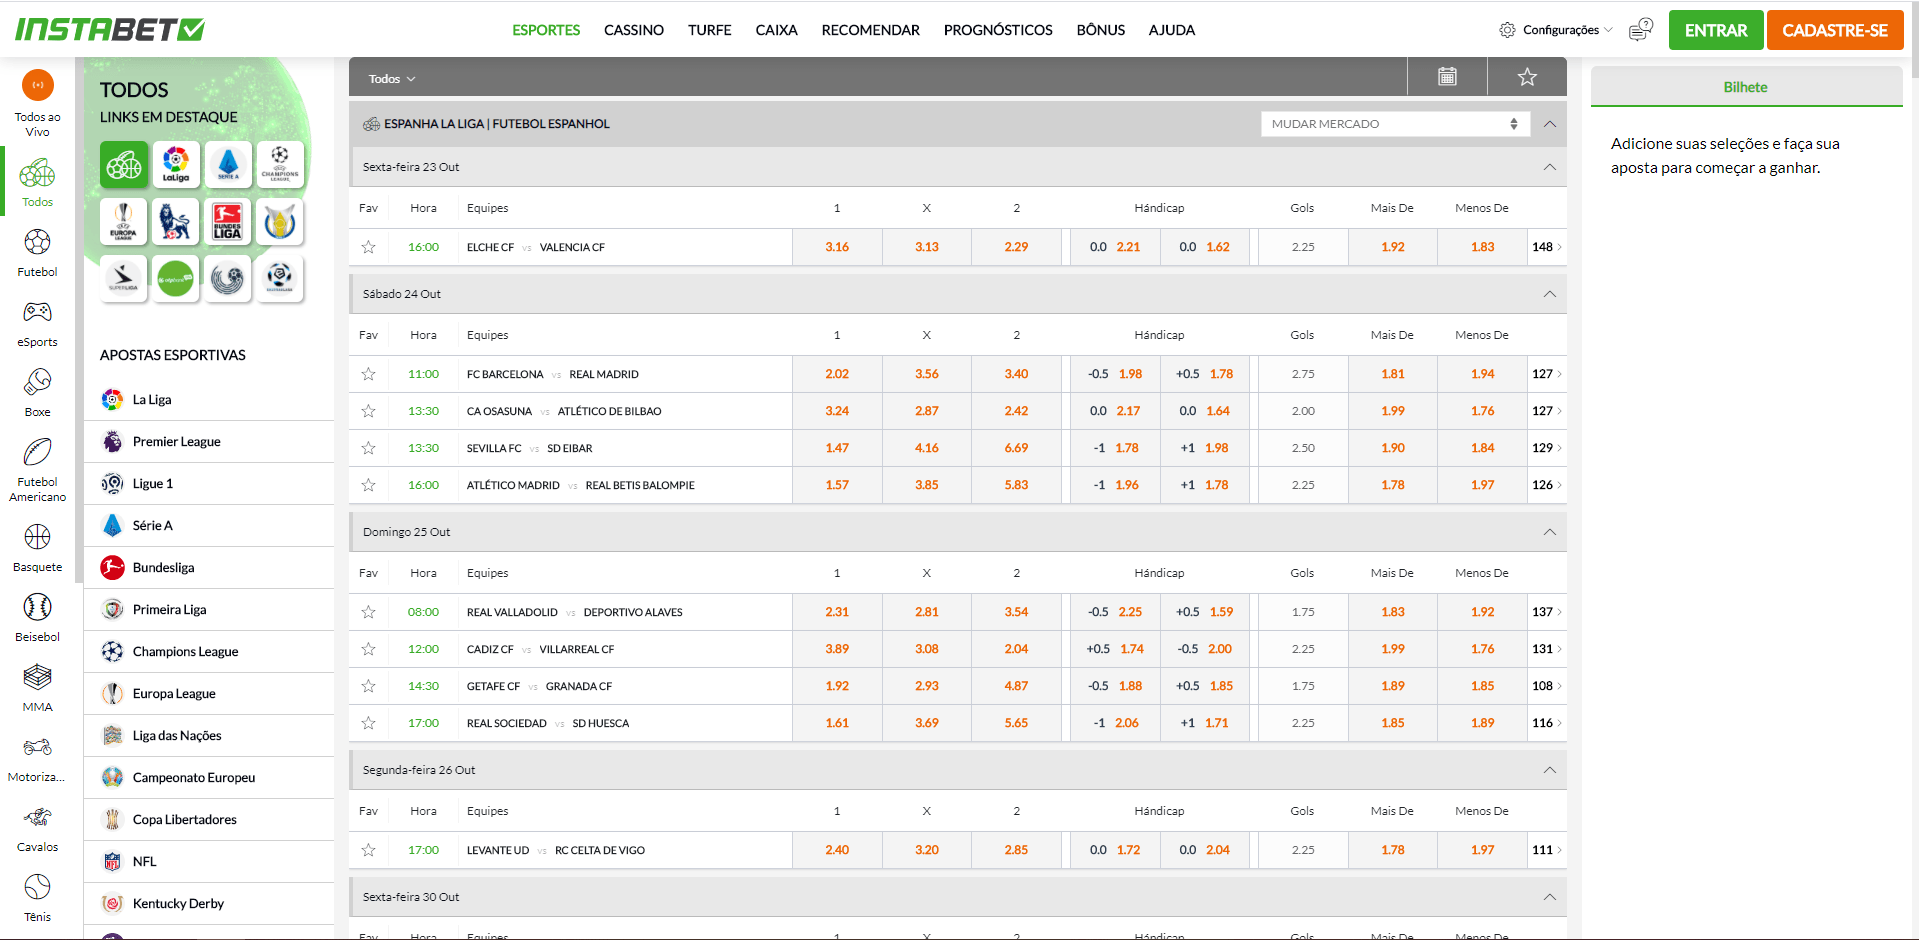The width and height of the screenshot is (1919, 940).
Task: Click the Bundesliga featured tile
Action: (x=228, y=221)
